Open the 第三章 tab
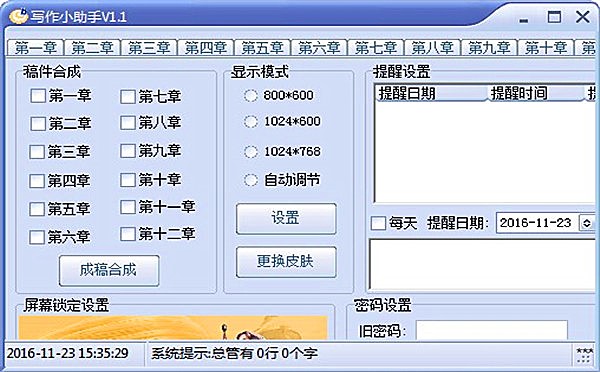 click(149, 48)
